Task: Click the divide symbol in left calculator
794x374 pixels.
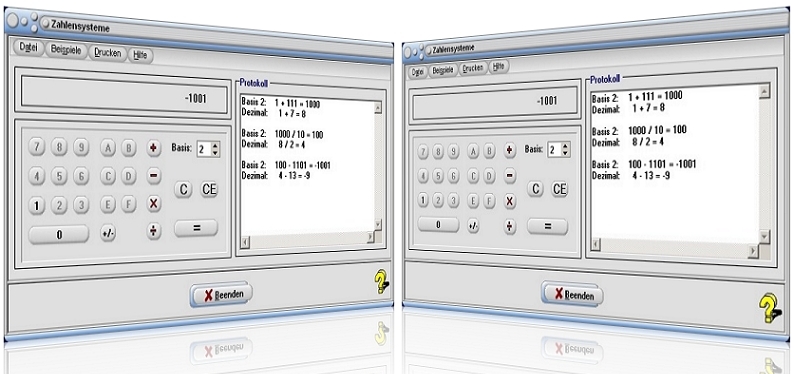Action: (x=154, y=231)
